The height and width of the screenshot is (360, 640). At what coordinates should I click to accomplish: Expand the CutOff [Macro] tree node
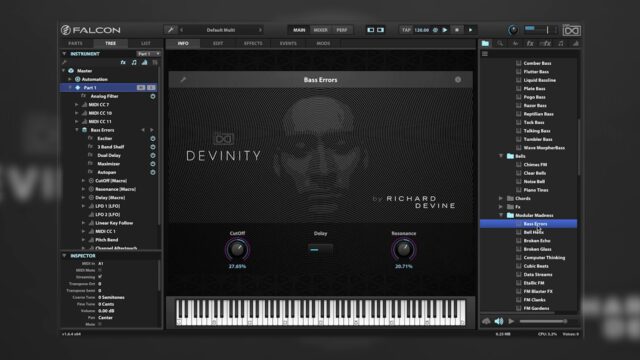(83, 180)
